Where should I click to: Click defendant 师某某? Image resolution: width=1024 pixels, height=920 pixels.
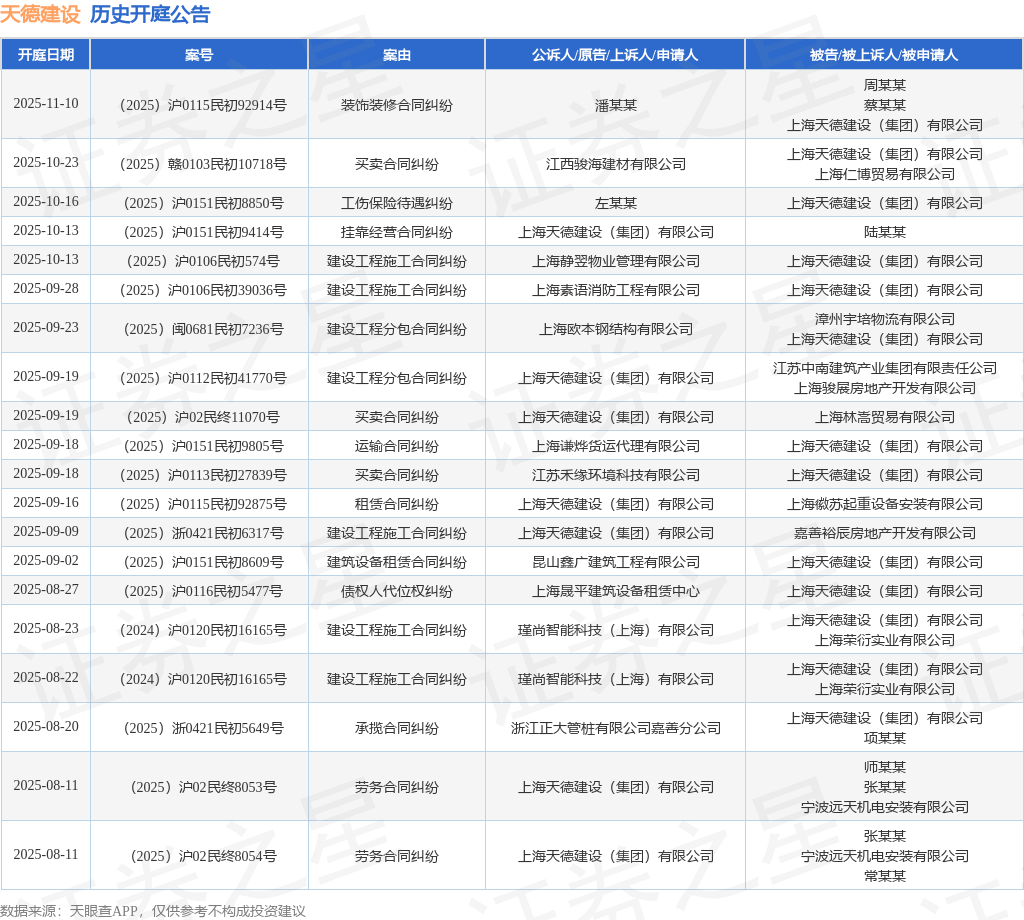(884, 767)
